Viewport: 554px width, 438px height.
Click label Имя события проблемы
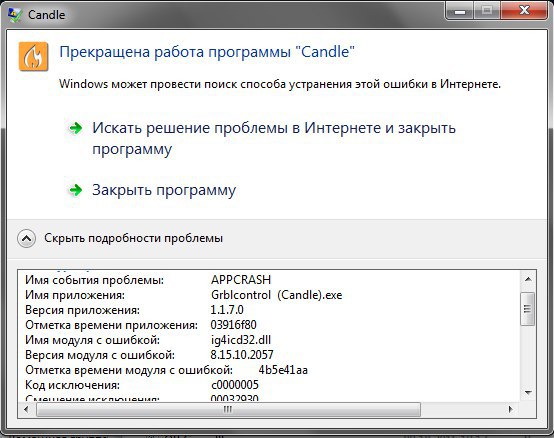tap(95, 280)
